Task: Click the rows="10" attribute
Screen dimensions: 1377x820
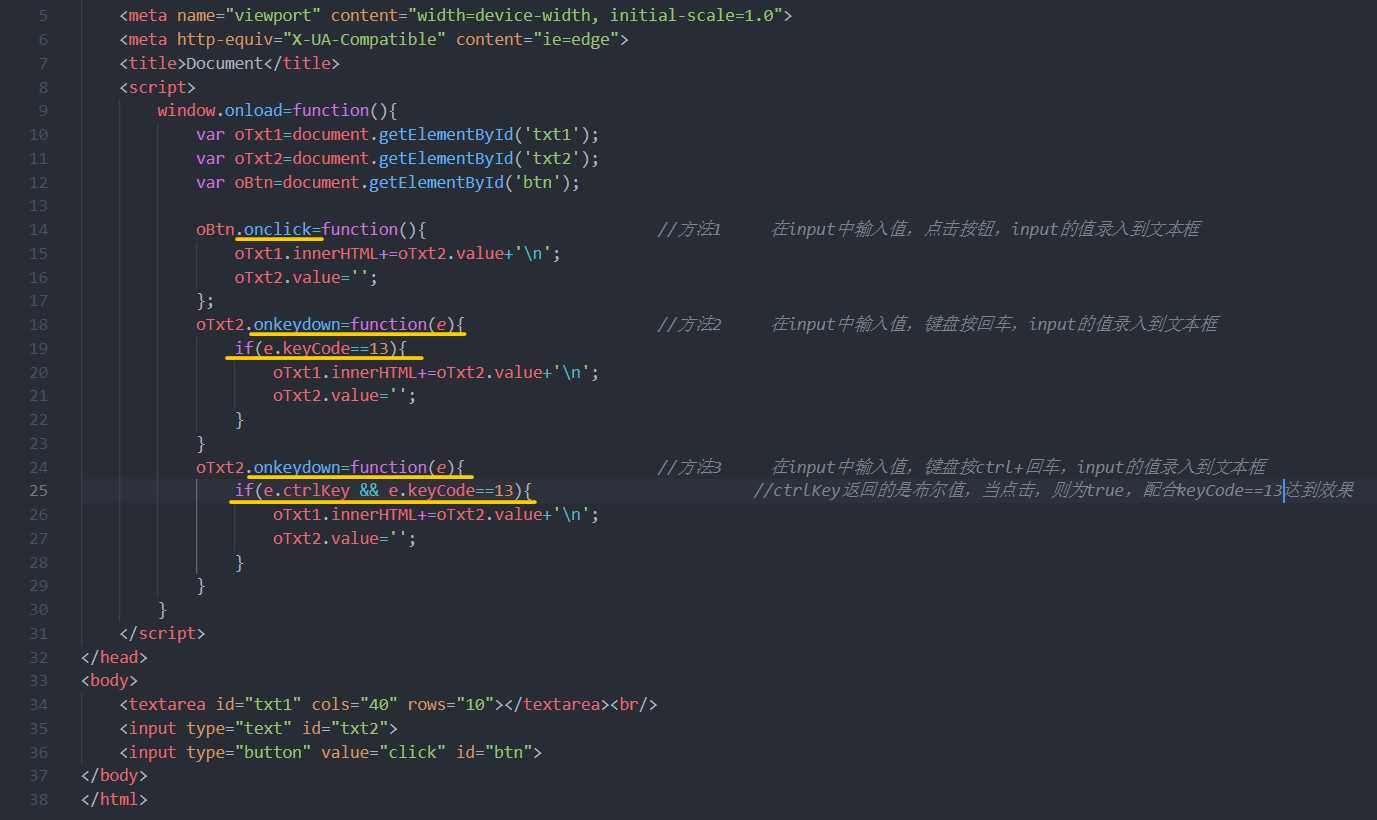Action: [x=451, y=705]
